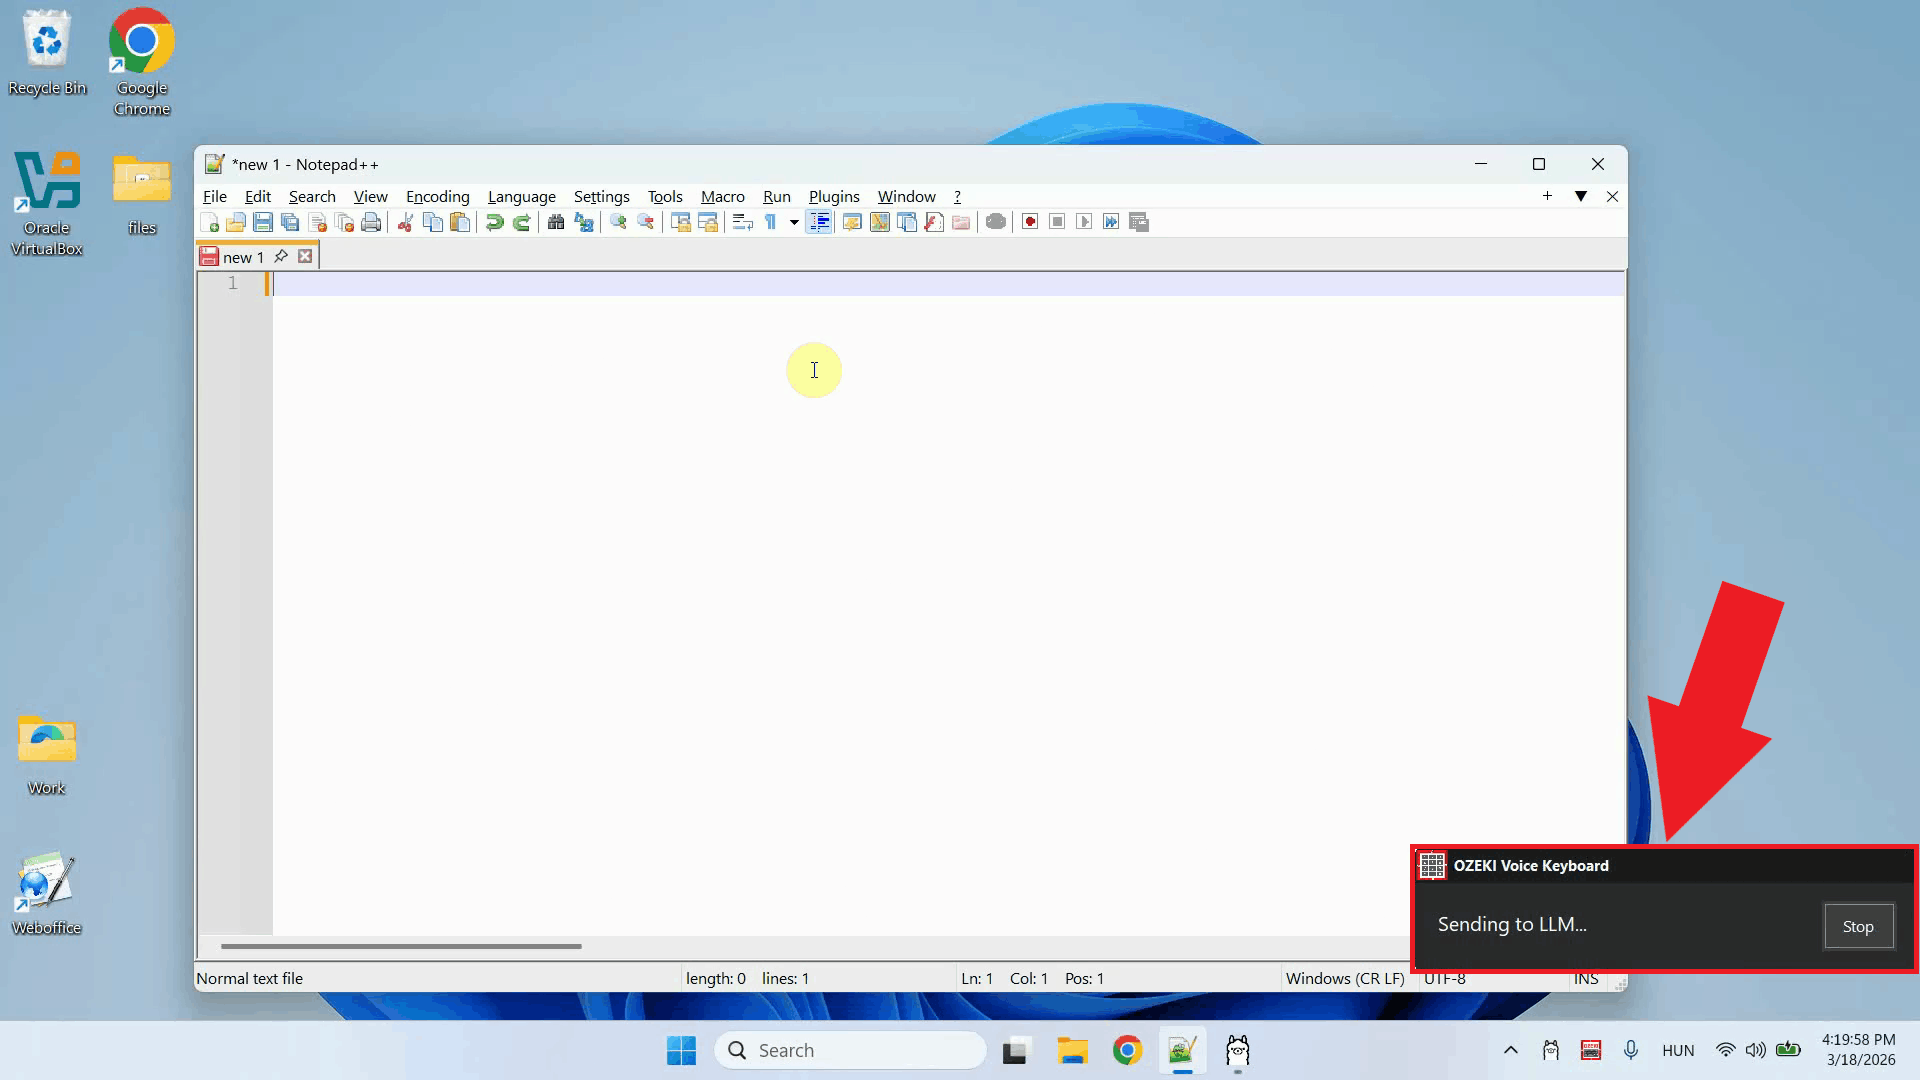1920x1080 pixels.
Task: Toggle word wrap toolbar button
Action: coord(742,222)
